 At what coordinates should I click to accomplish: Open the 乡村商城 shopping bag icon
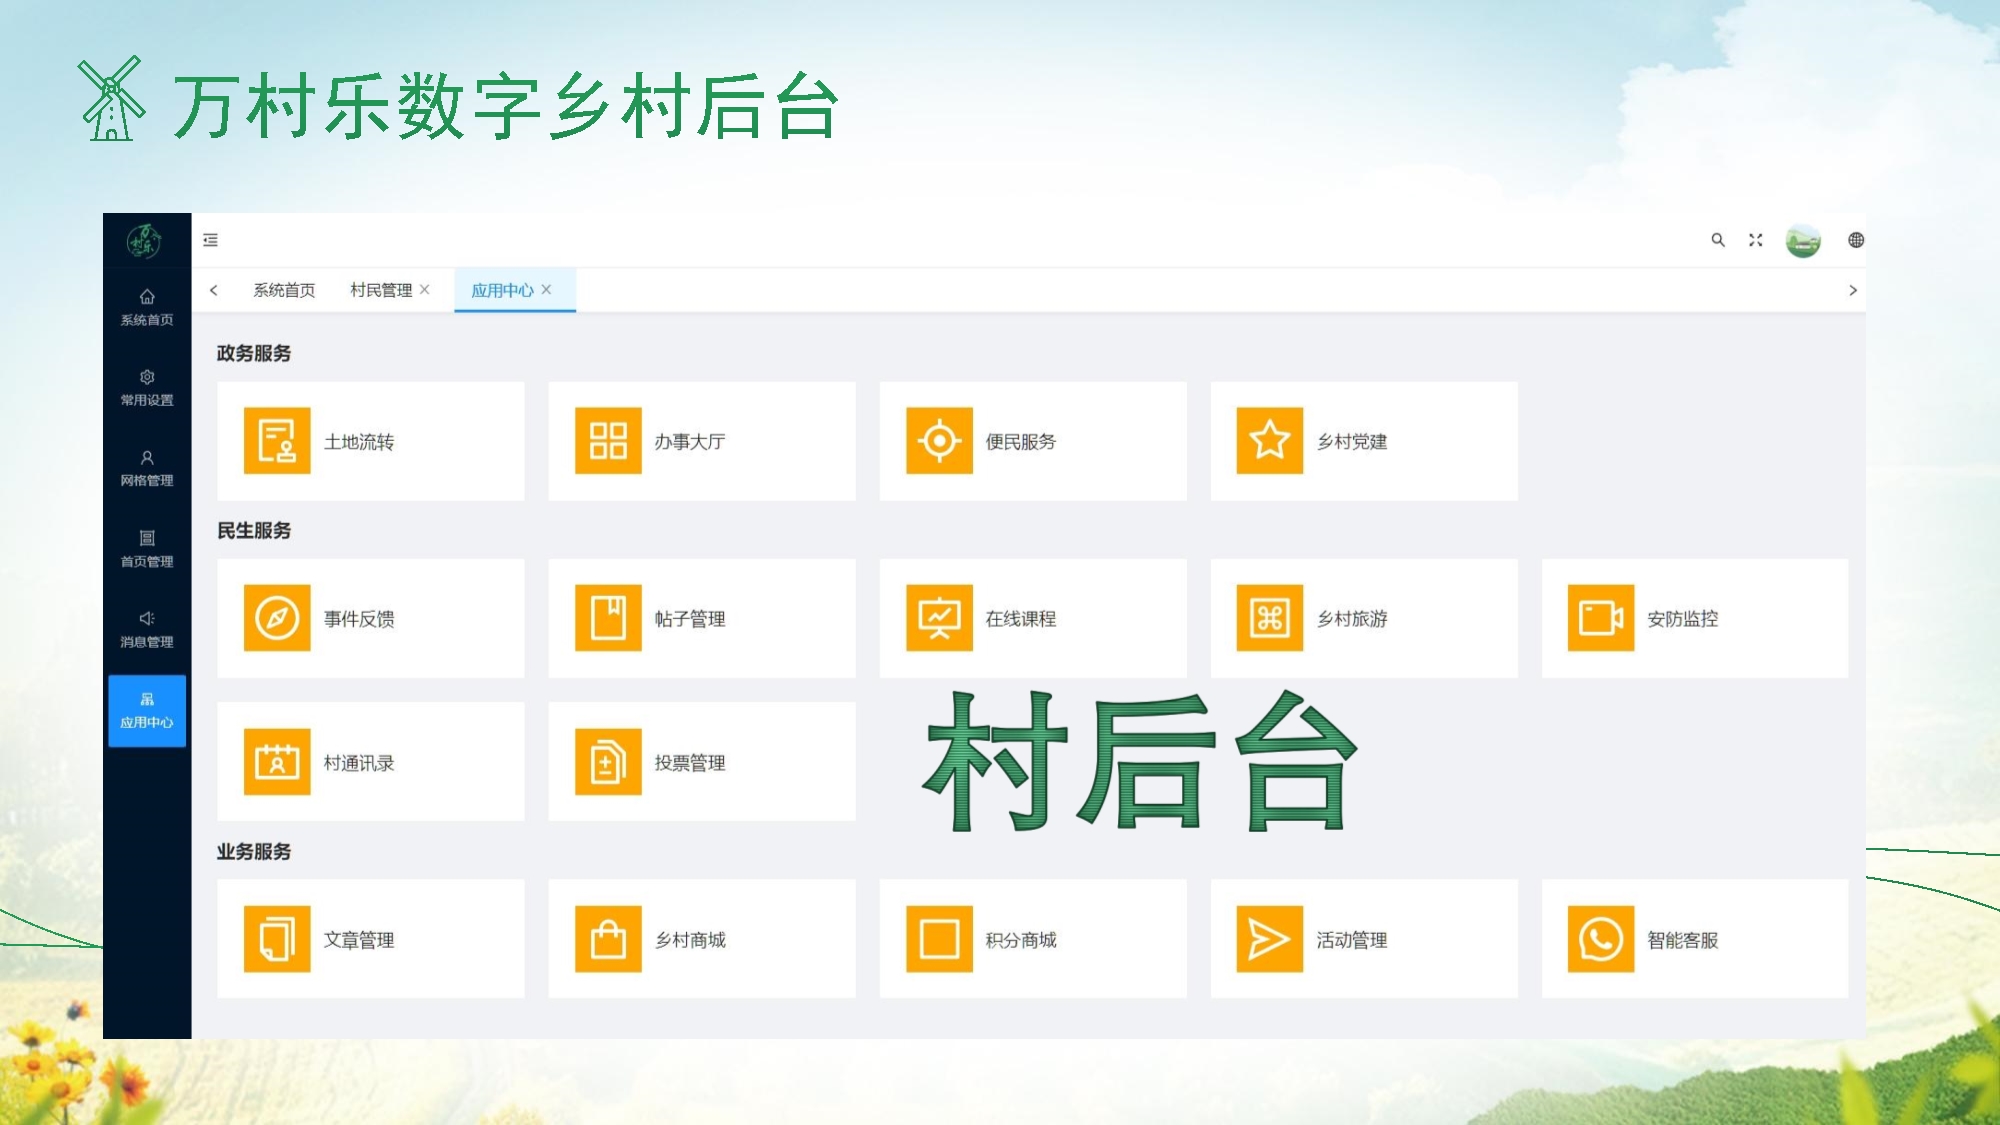tap(608, 939)
